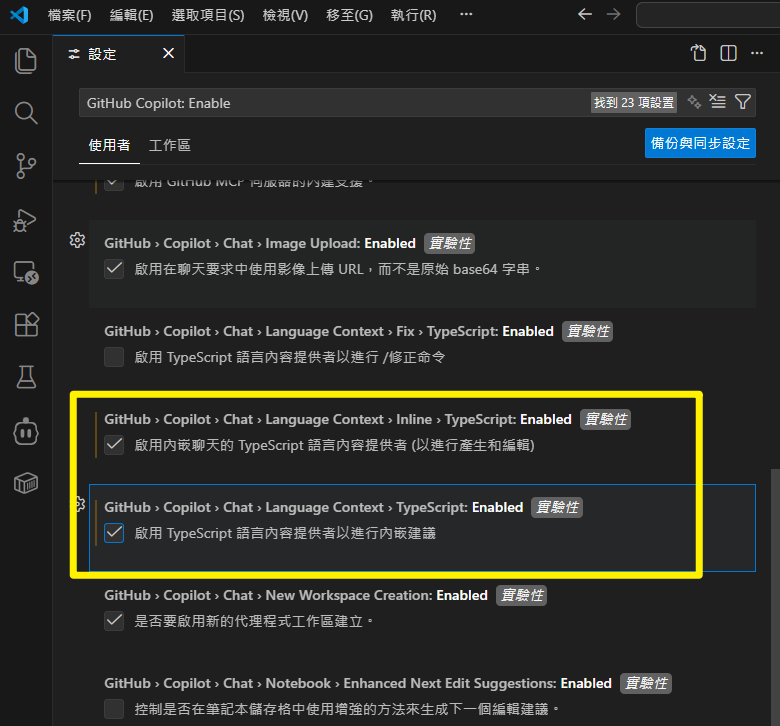Click the 找到 23 項設置 result count
This screenshot has width=780, height=726.
coord(634,103)
